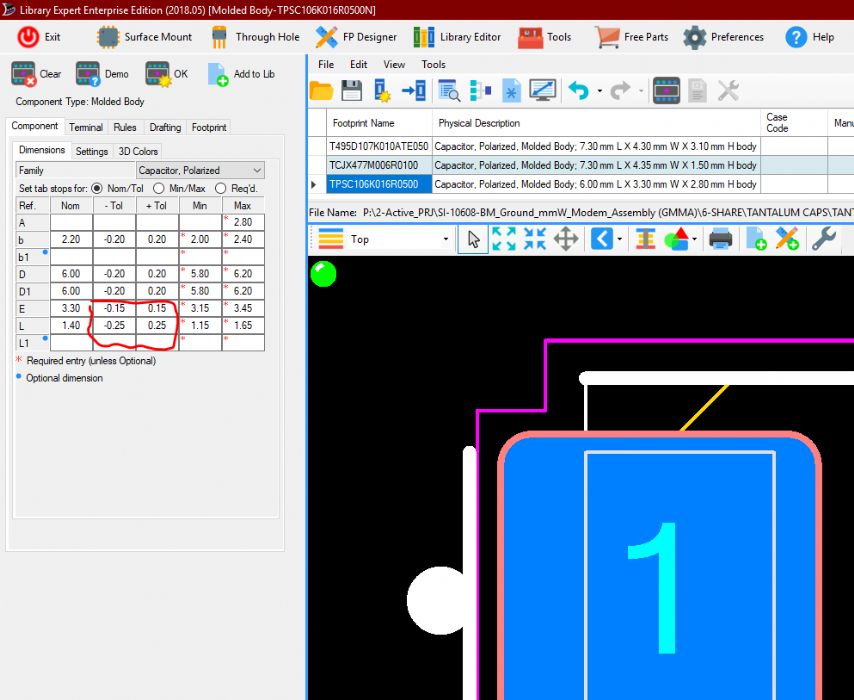Click the zoom to fit arrows icon
The image size is (854, 700).
tap(504, 239)
